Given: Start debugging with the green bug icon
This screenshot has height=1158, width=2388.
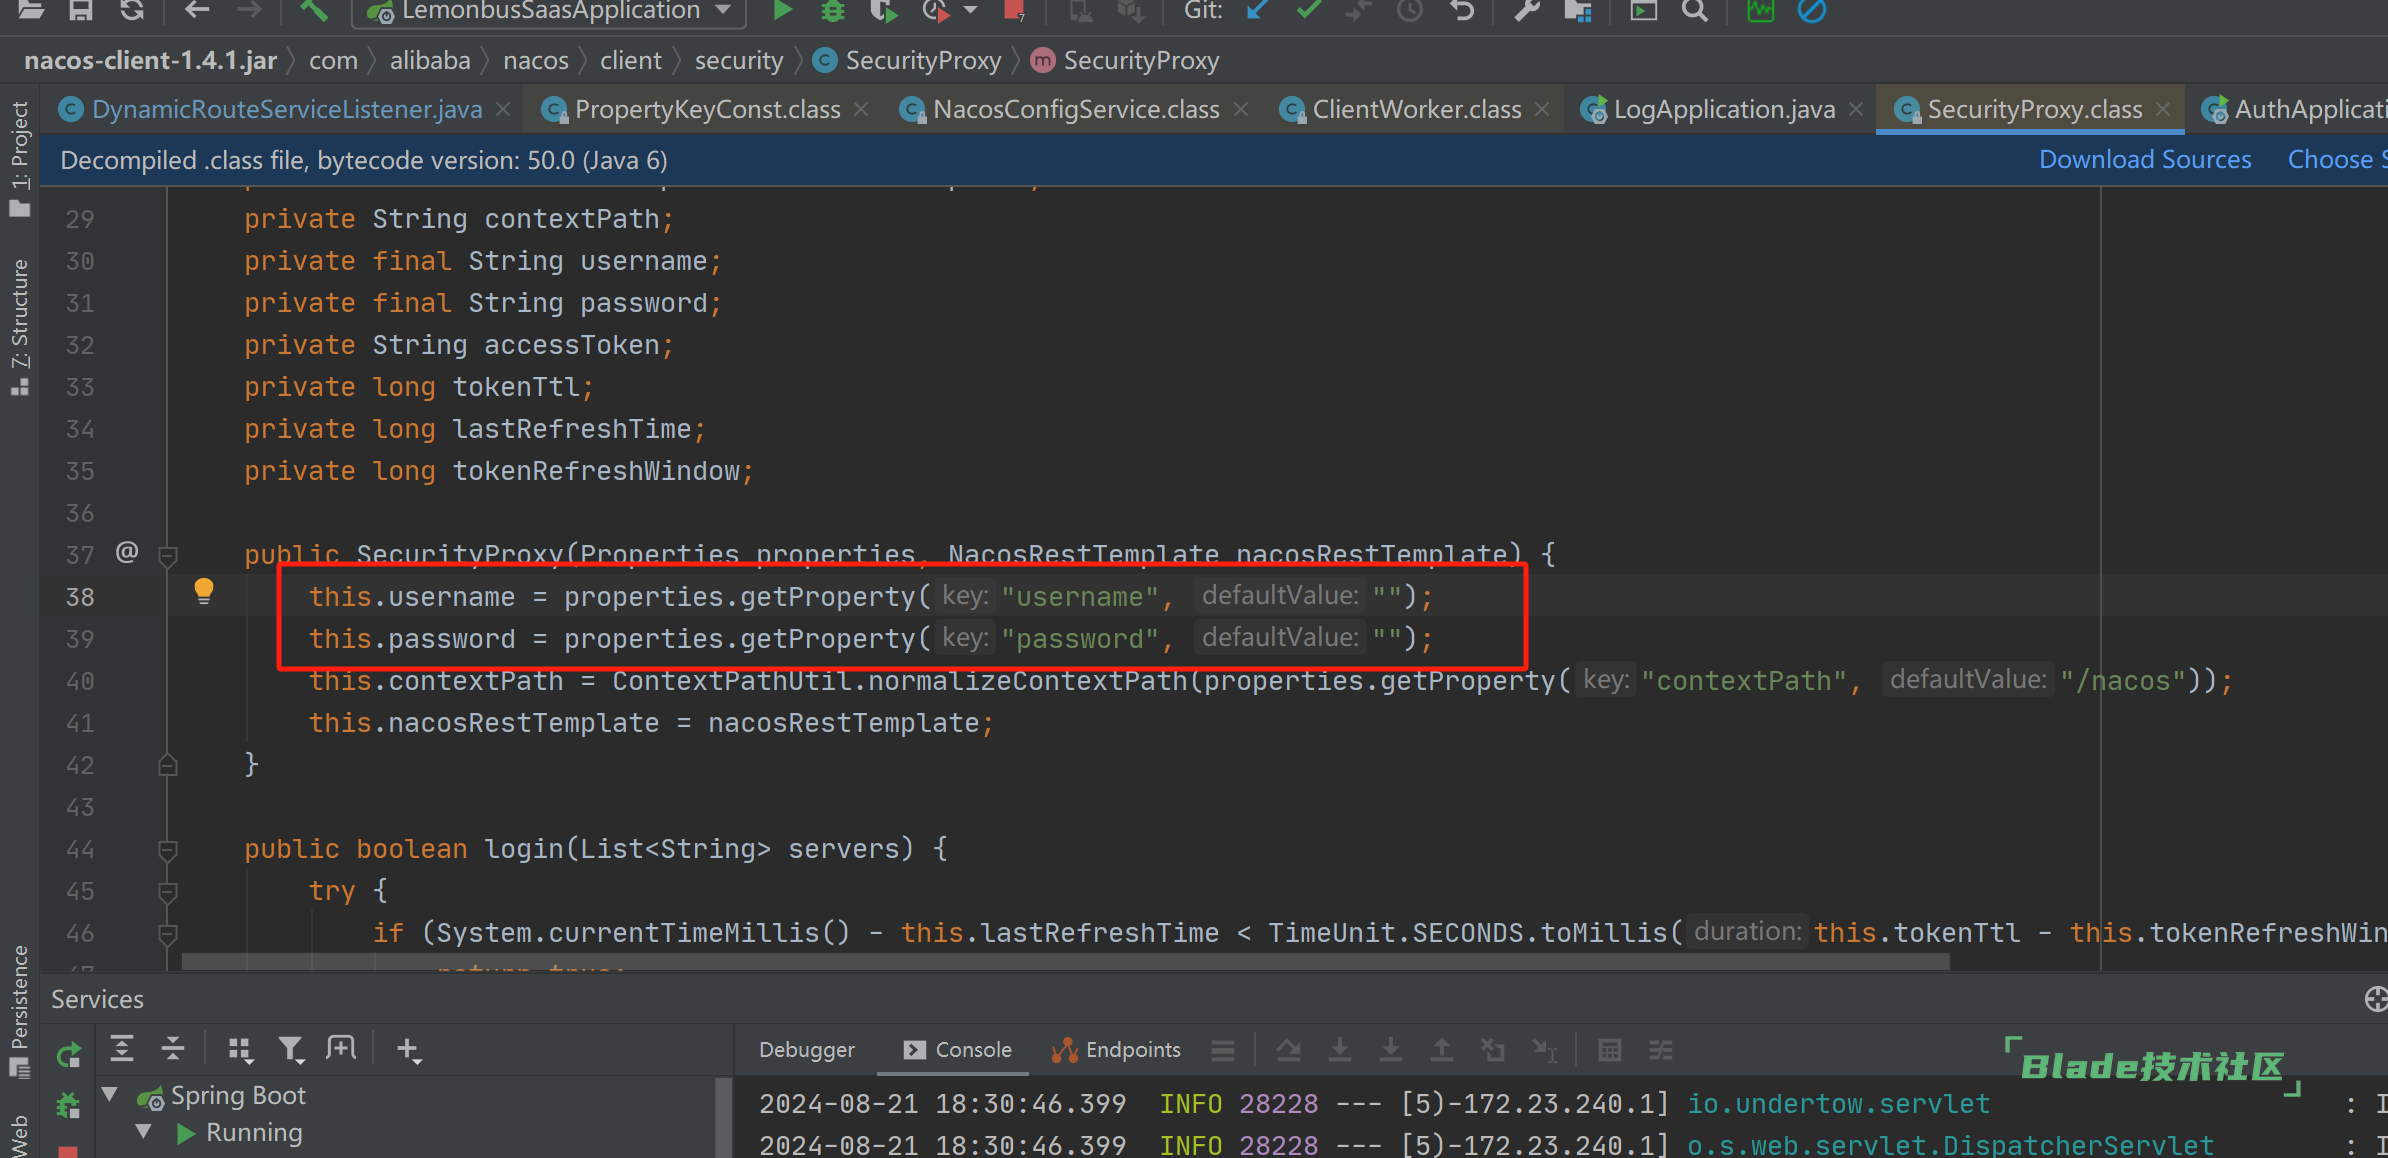Looking at the screenshot, I should pyautogui.click(x=832, y=10).
